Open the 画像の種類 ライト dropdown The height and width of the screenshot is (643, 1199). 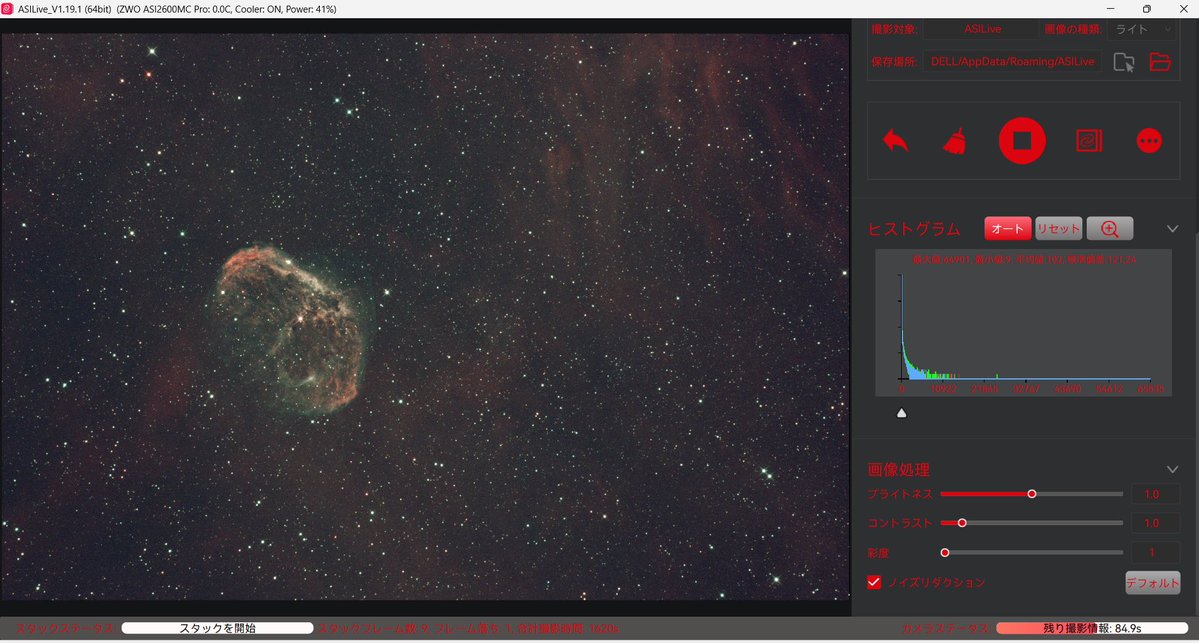[1141, 29]
